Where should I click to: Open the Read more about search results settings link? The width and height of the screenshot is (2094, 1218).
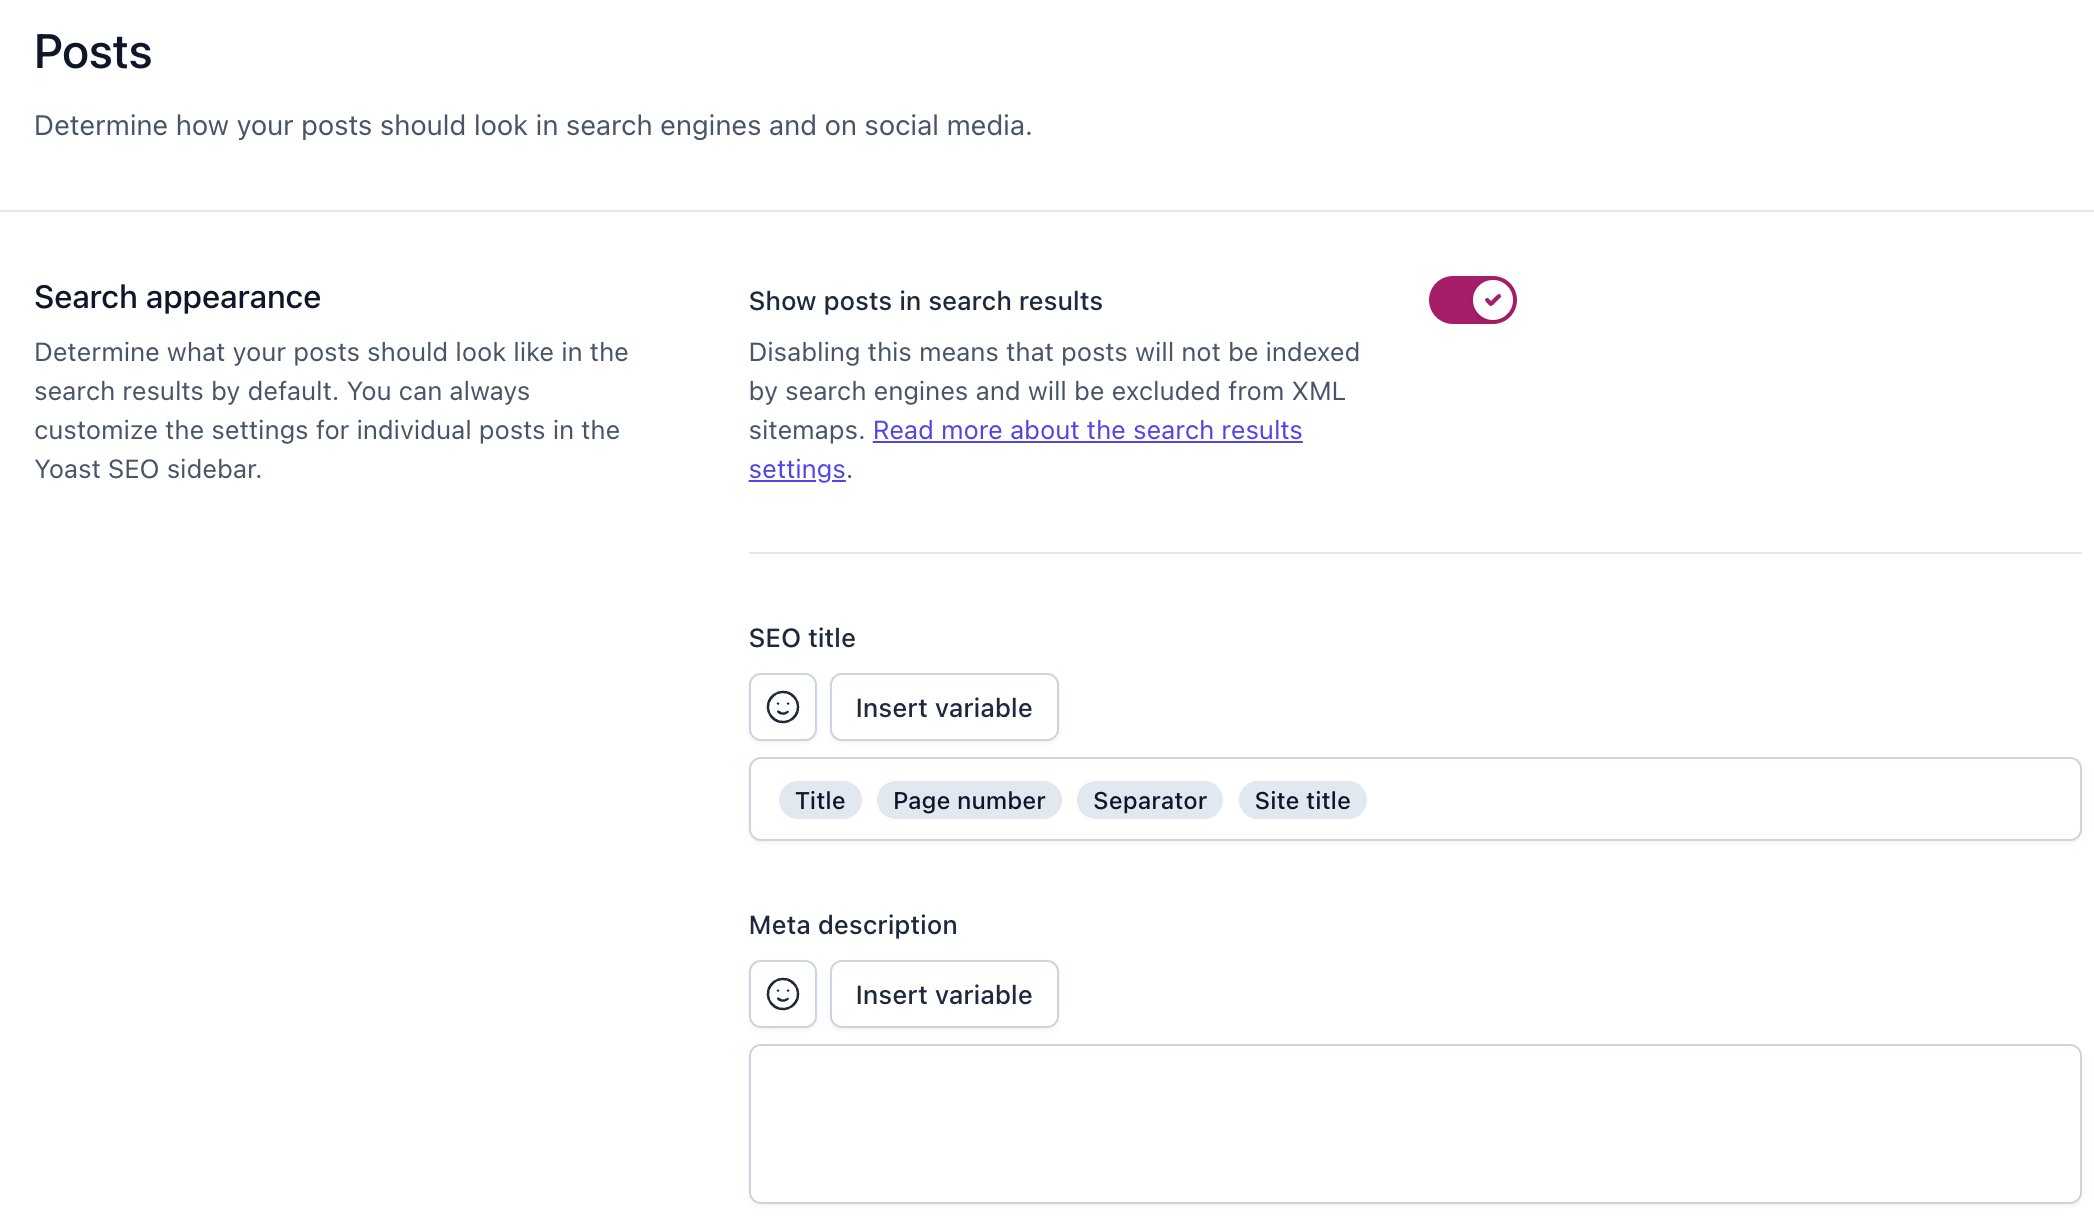[x=1087, y=430]
